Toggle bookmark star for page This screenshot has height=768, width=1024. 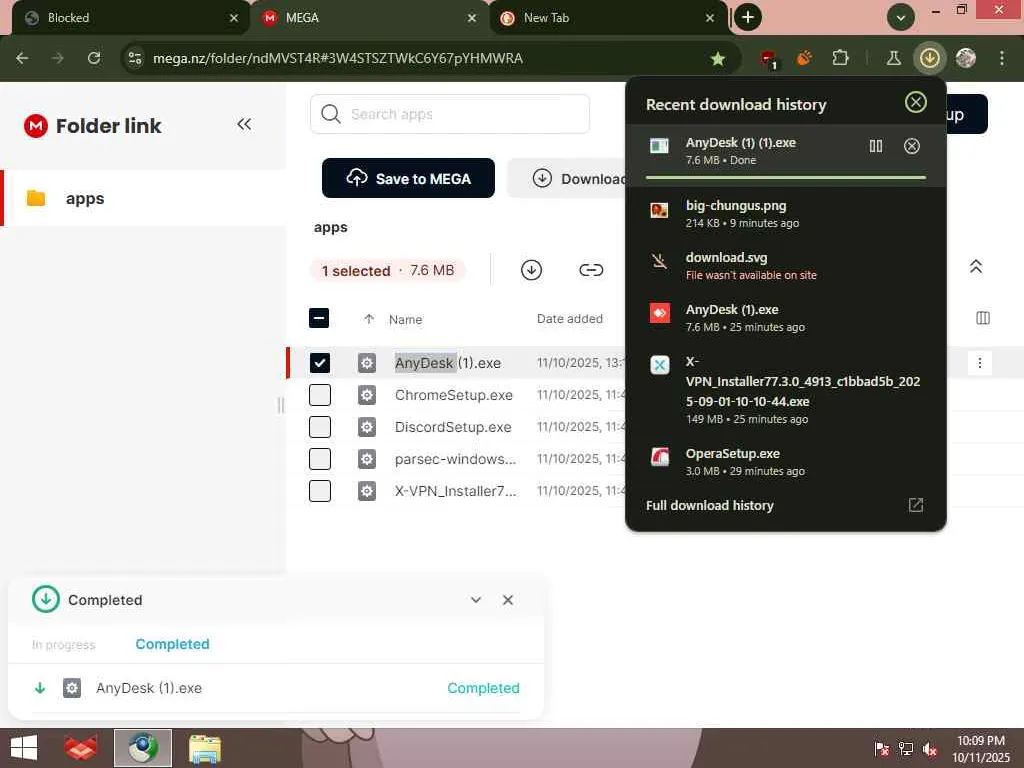(x=718, y=59)
